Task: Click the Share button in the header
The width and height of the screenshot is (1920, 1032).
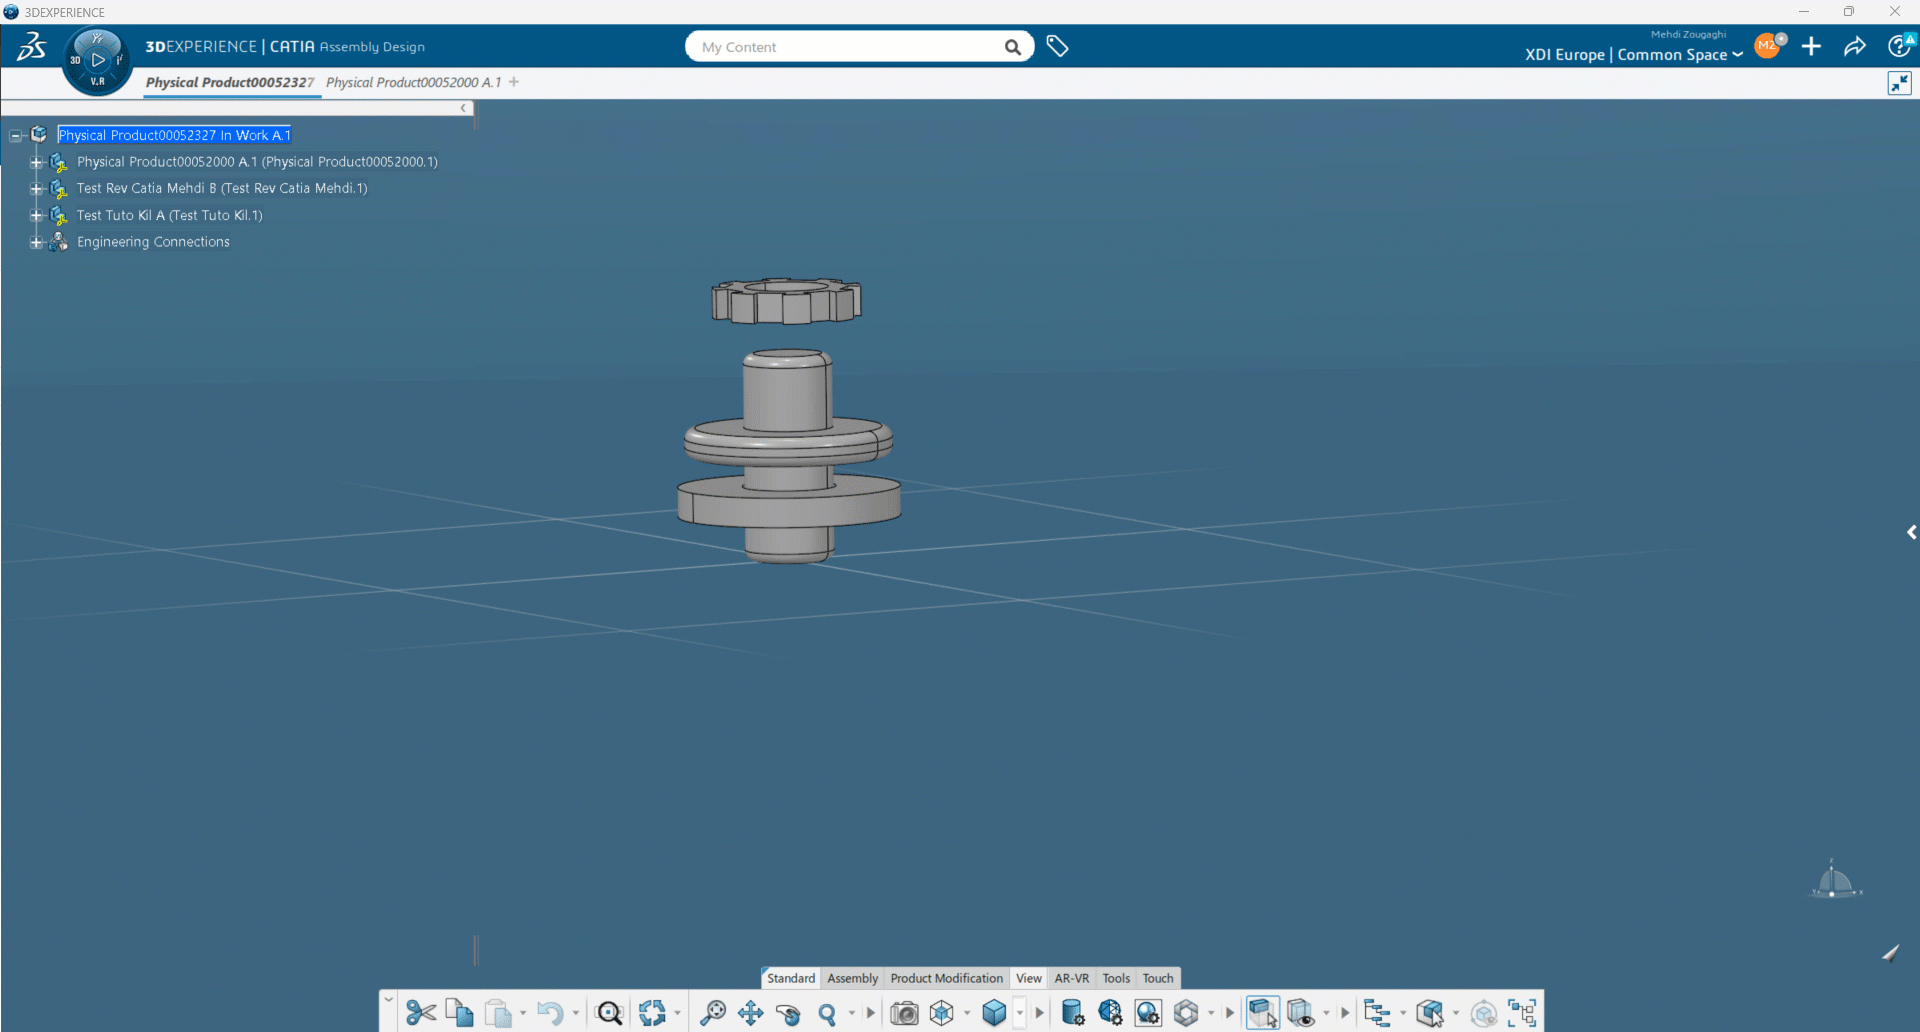Action: pyautogui.click(x=1855, y=46)
